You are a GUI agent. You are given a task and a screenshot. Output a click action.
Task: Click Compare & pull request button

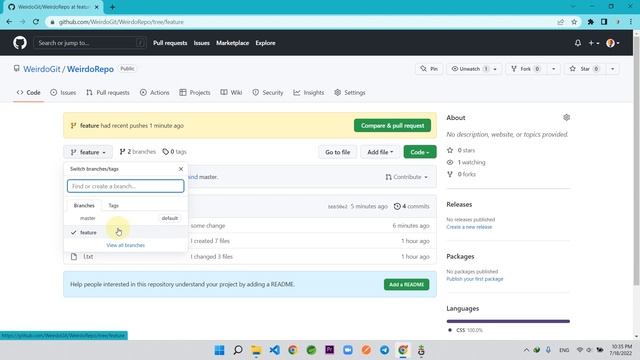pyautogui.click(x=392, y=126)
